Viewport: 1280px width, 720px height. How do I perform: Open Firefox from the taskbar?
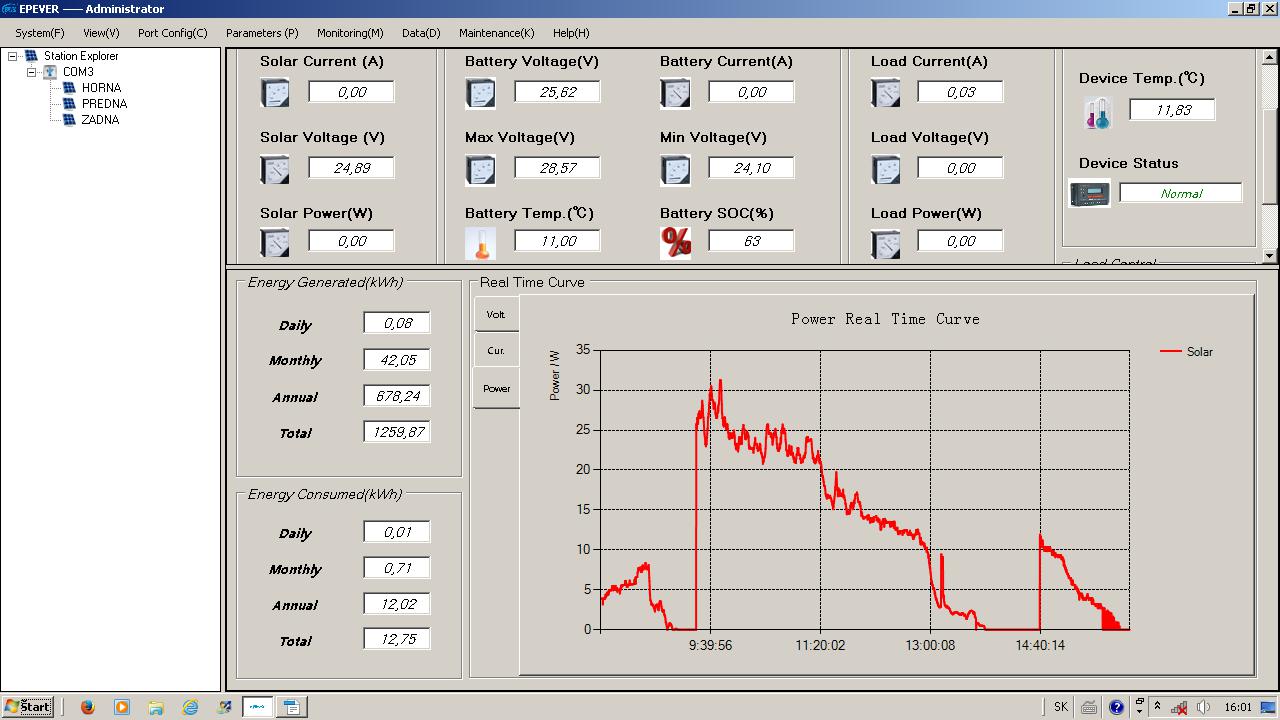(87, 707)
